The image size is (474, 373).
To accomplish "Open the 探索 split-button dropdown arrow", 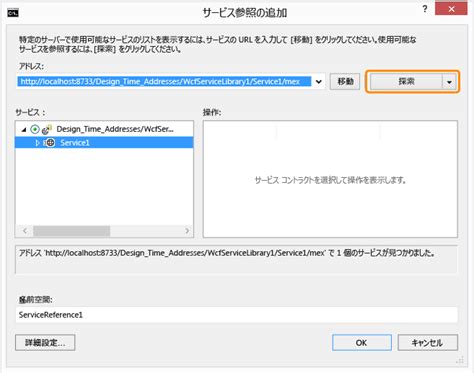I will [449, 82].
